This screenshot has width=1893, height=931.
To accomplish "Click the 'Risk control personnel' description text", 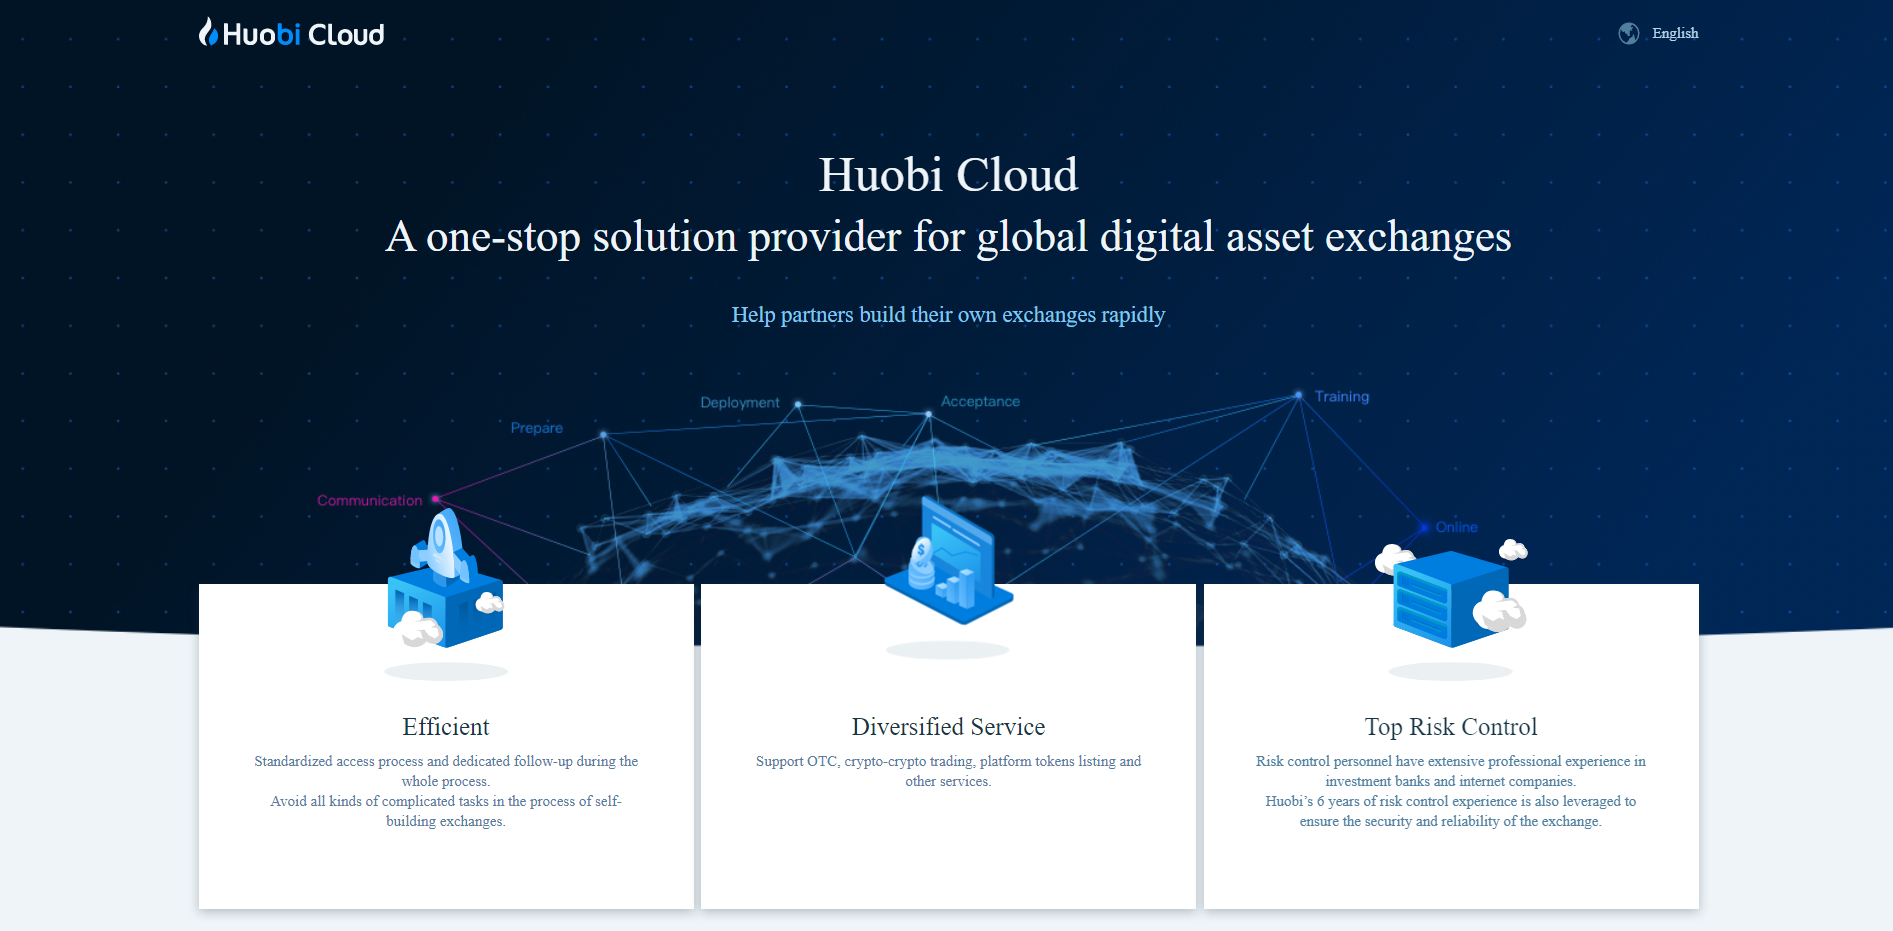I will pos(1451,771).
